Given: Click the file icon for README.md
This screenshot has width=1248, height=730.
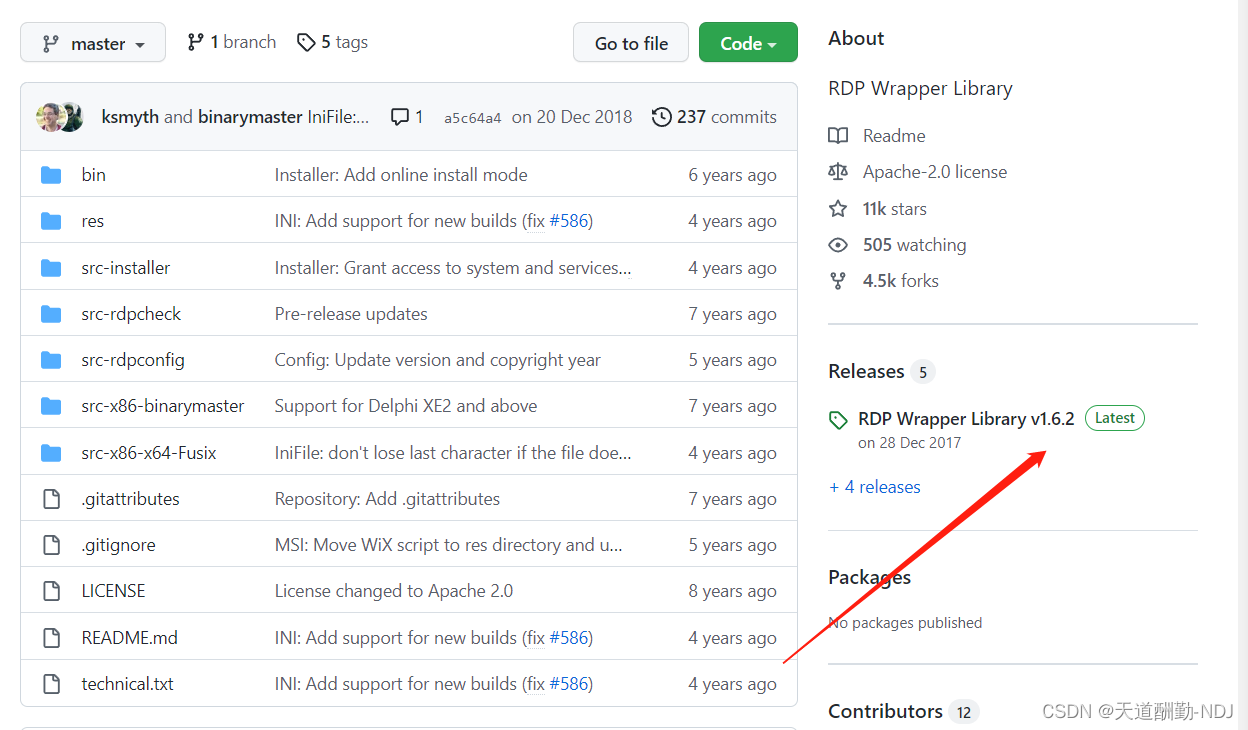Looking at the screenshot, I should [51, 638].
